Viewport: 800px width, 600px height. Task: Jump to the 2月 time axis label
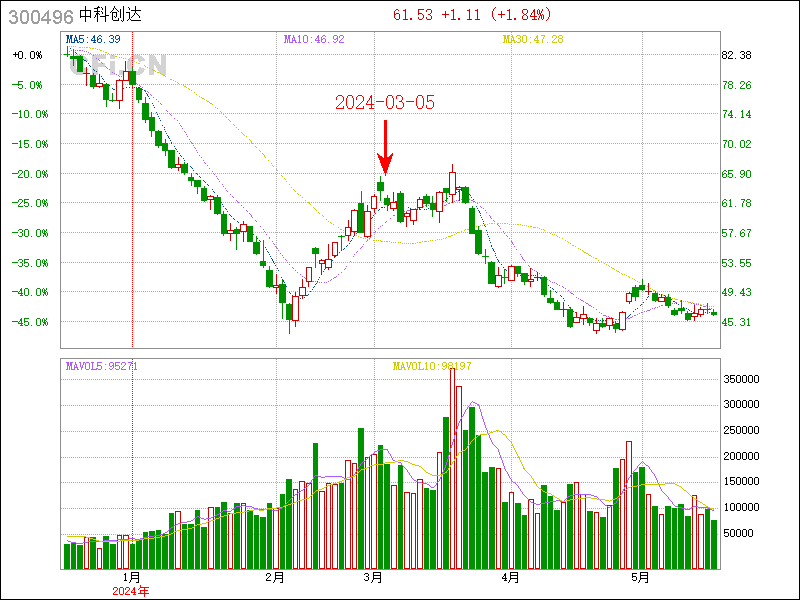tap(275, 577)
